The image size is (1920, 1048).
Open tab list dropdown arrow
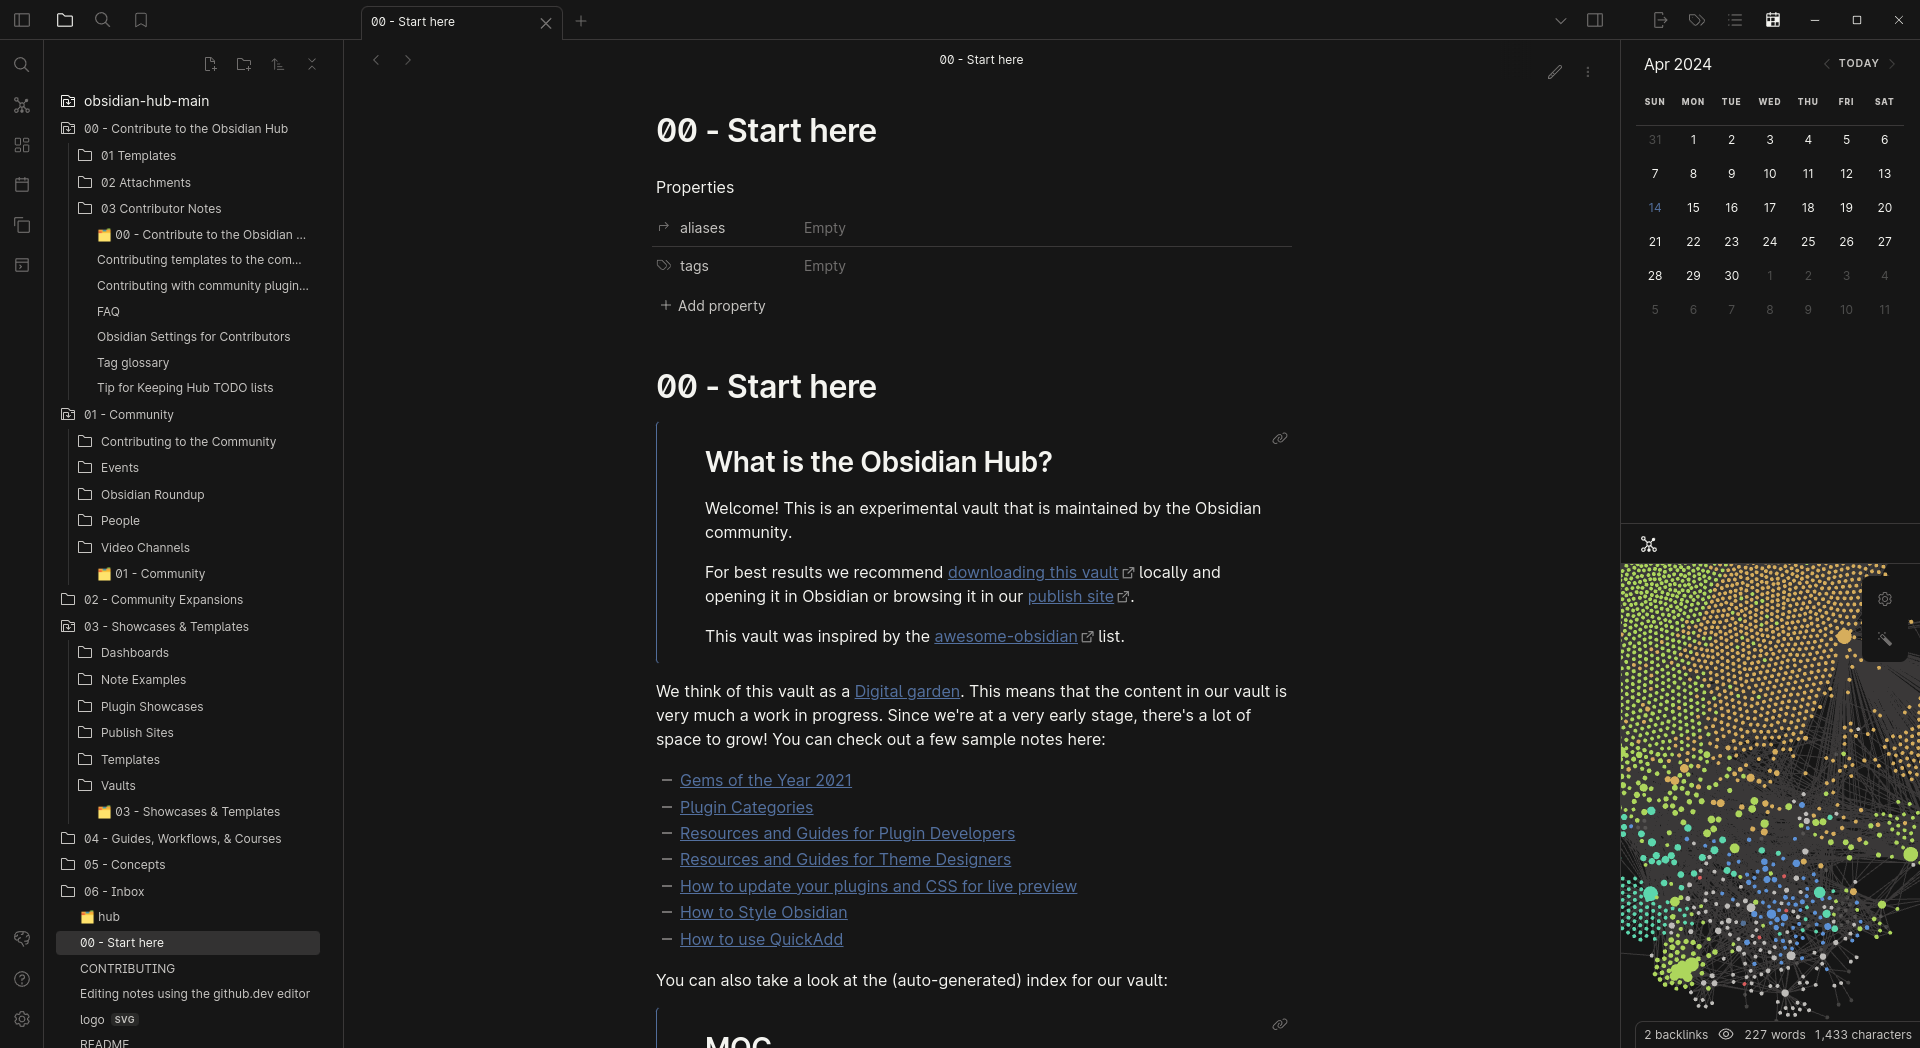pos(1561,20)
